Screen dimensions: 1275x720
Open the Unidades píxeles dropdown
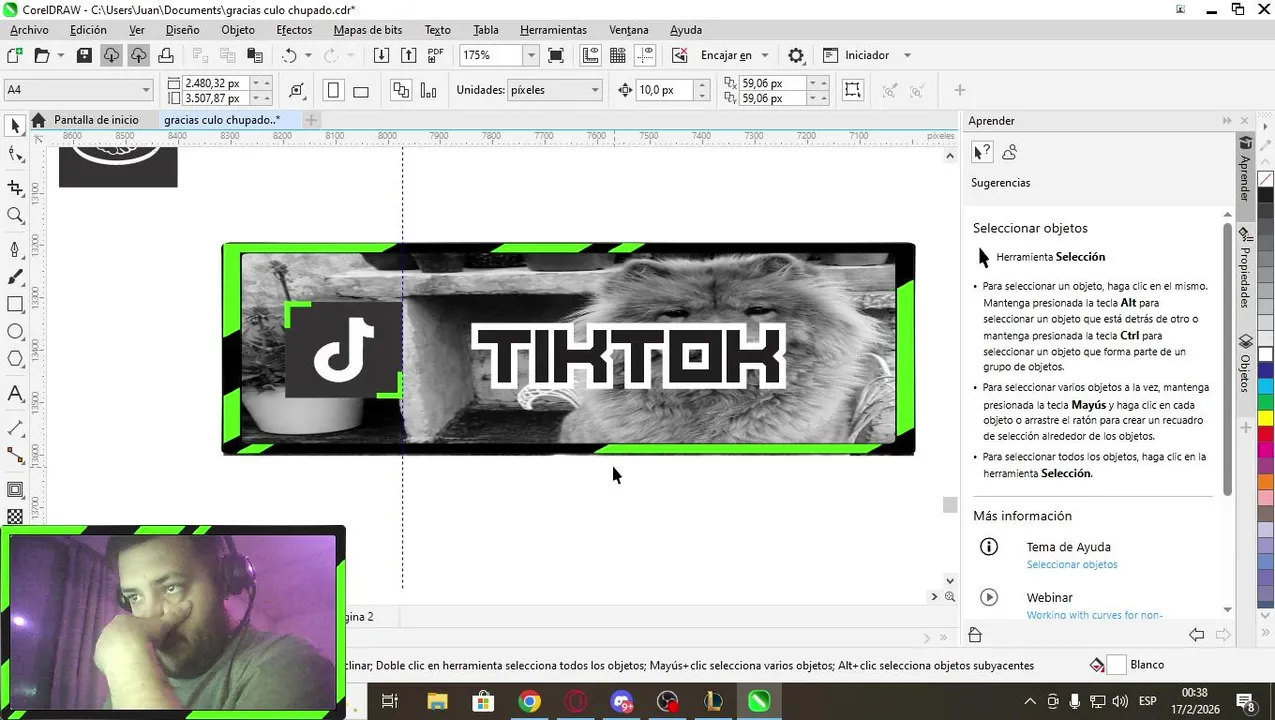(594, 90)
